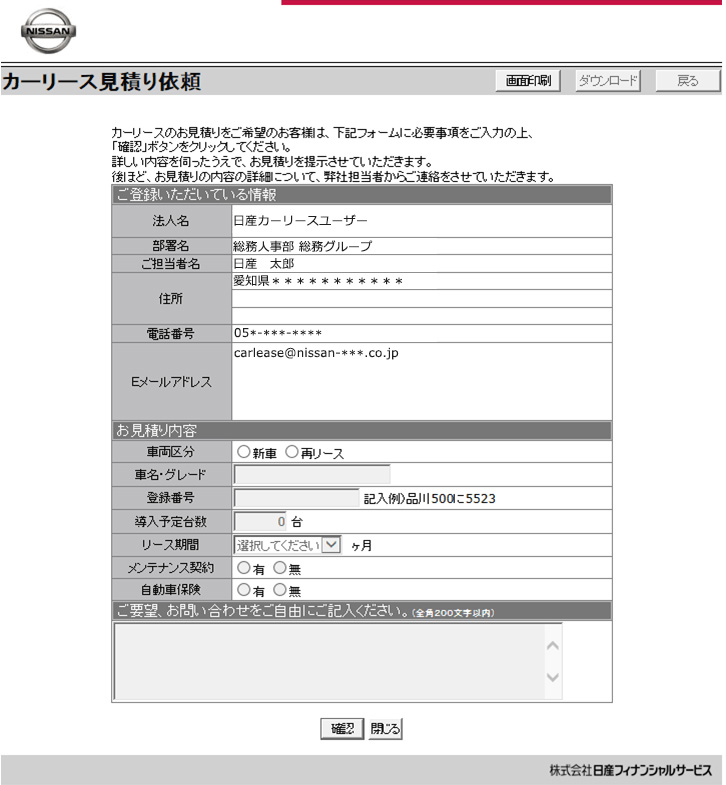Click the 戻る button

(688, 81)
